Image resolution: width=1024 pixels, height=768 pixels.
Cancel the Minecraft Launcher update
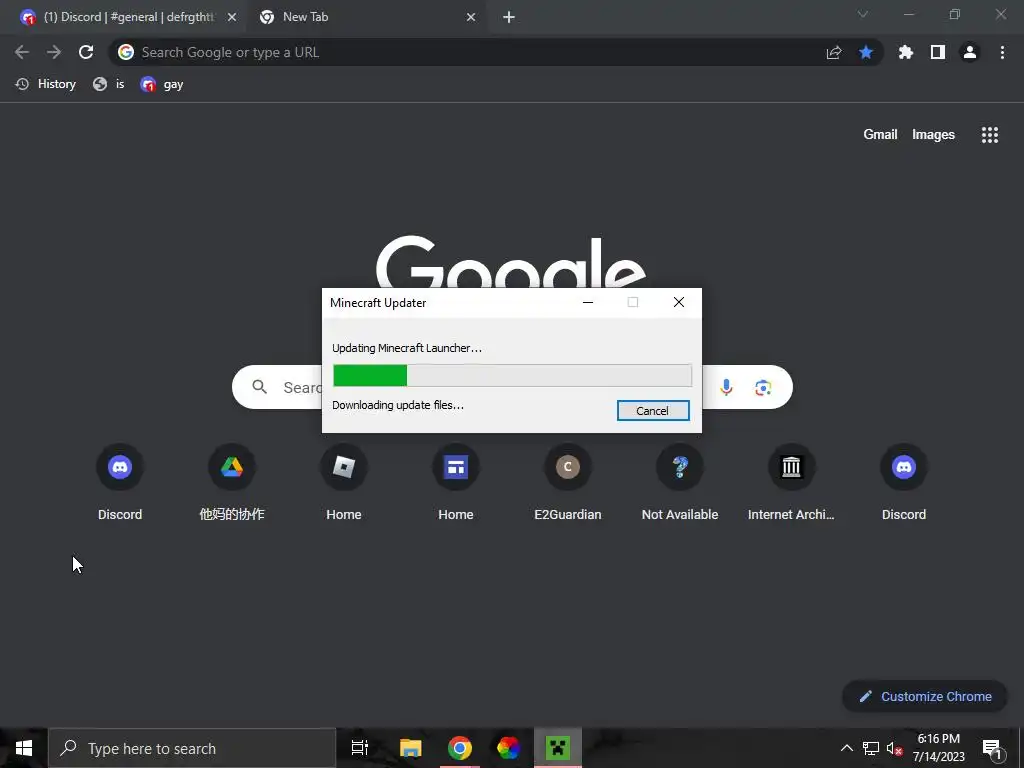coord(652,411)
